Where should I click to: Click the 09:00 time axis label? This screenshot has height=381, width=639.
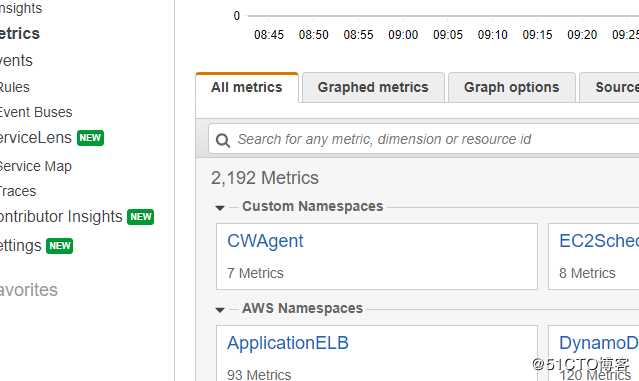click(403, 35)
